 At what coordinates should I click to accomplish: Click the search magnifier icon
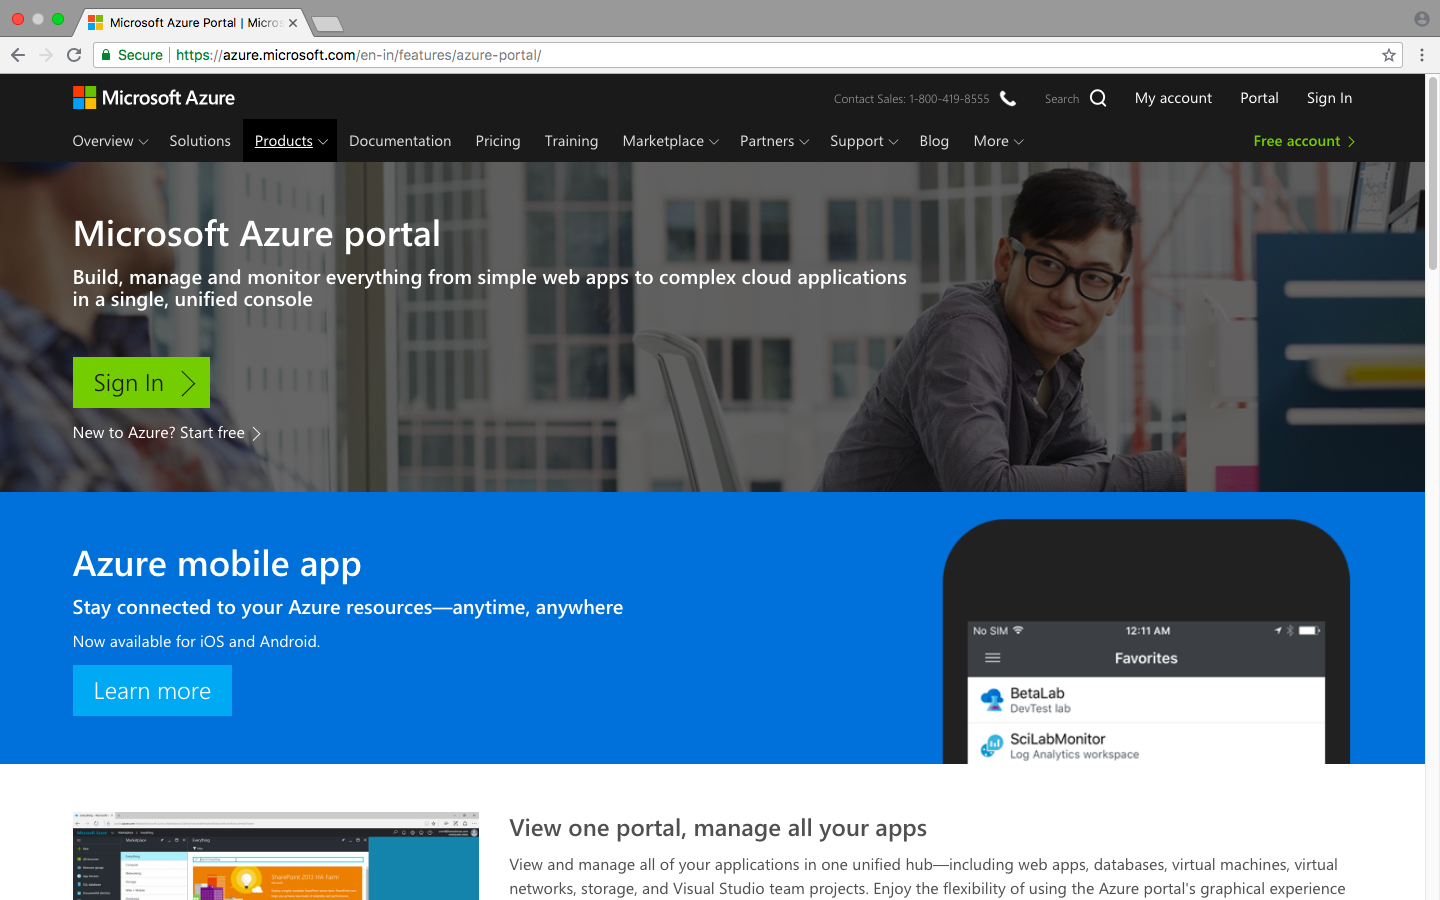tap(1098, 98)
